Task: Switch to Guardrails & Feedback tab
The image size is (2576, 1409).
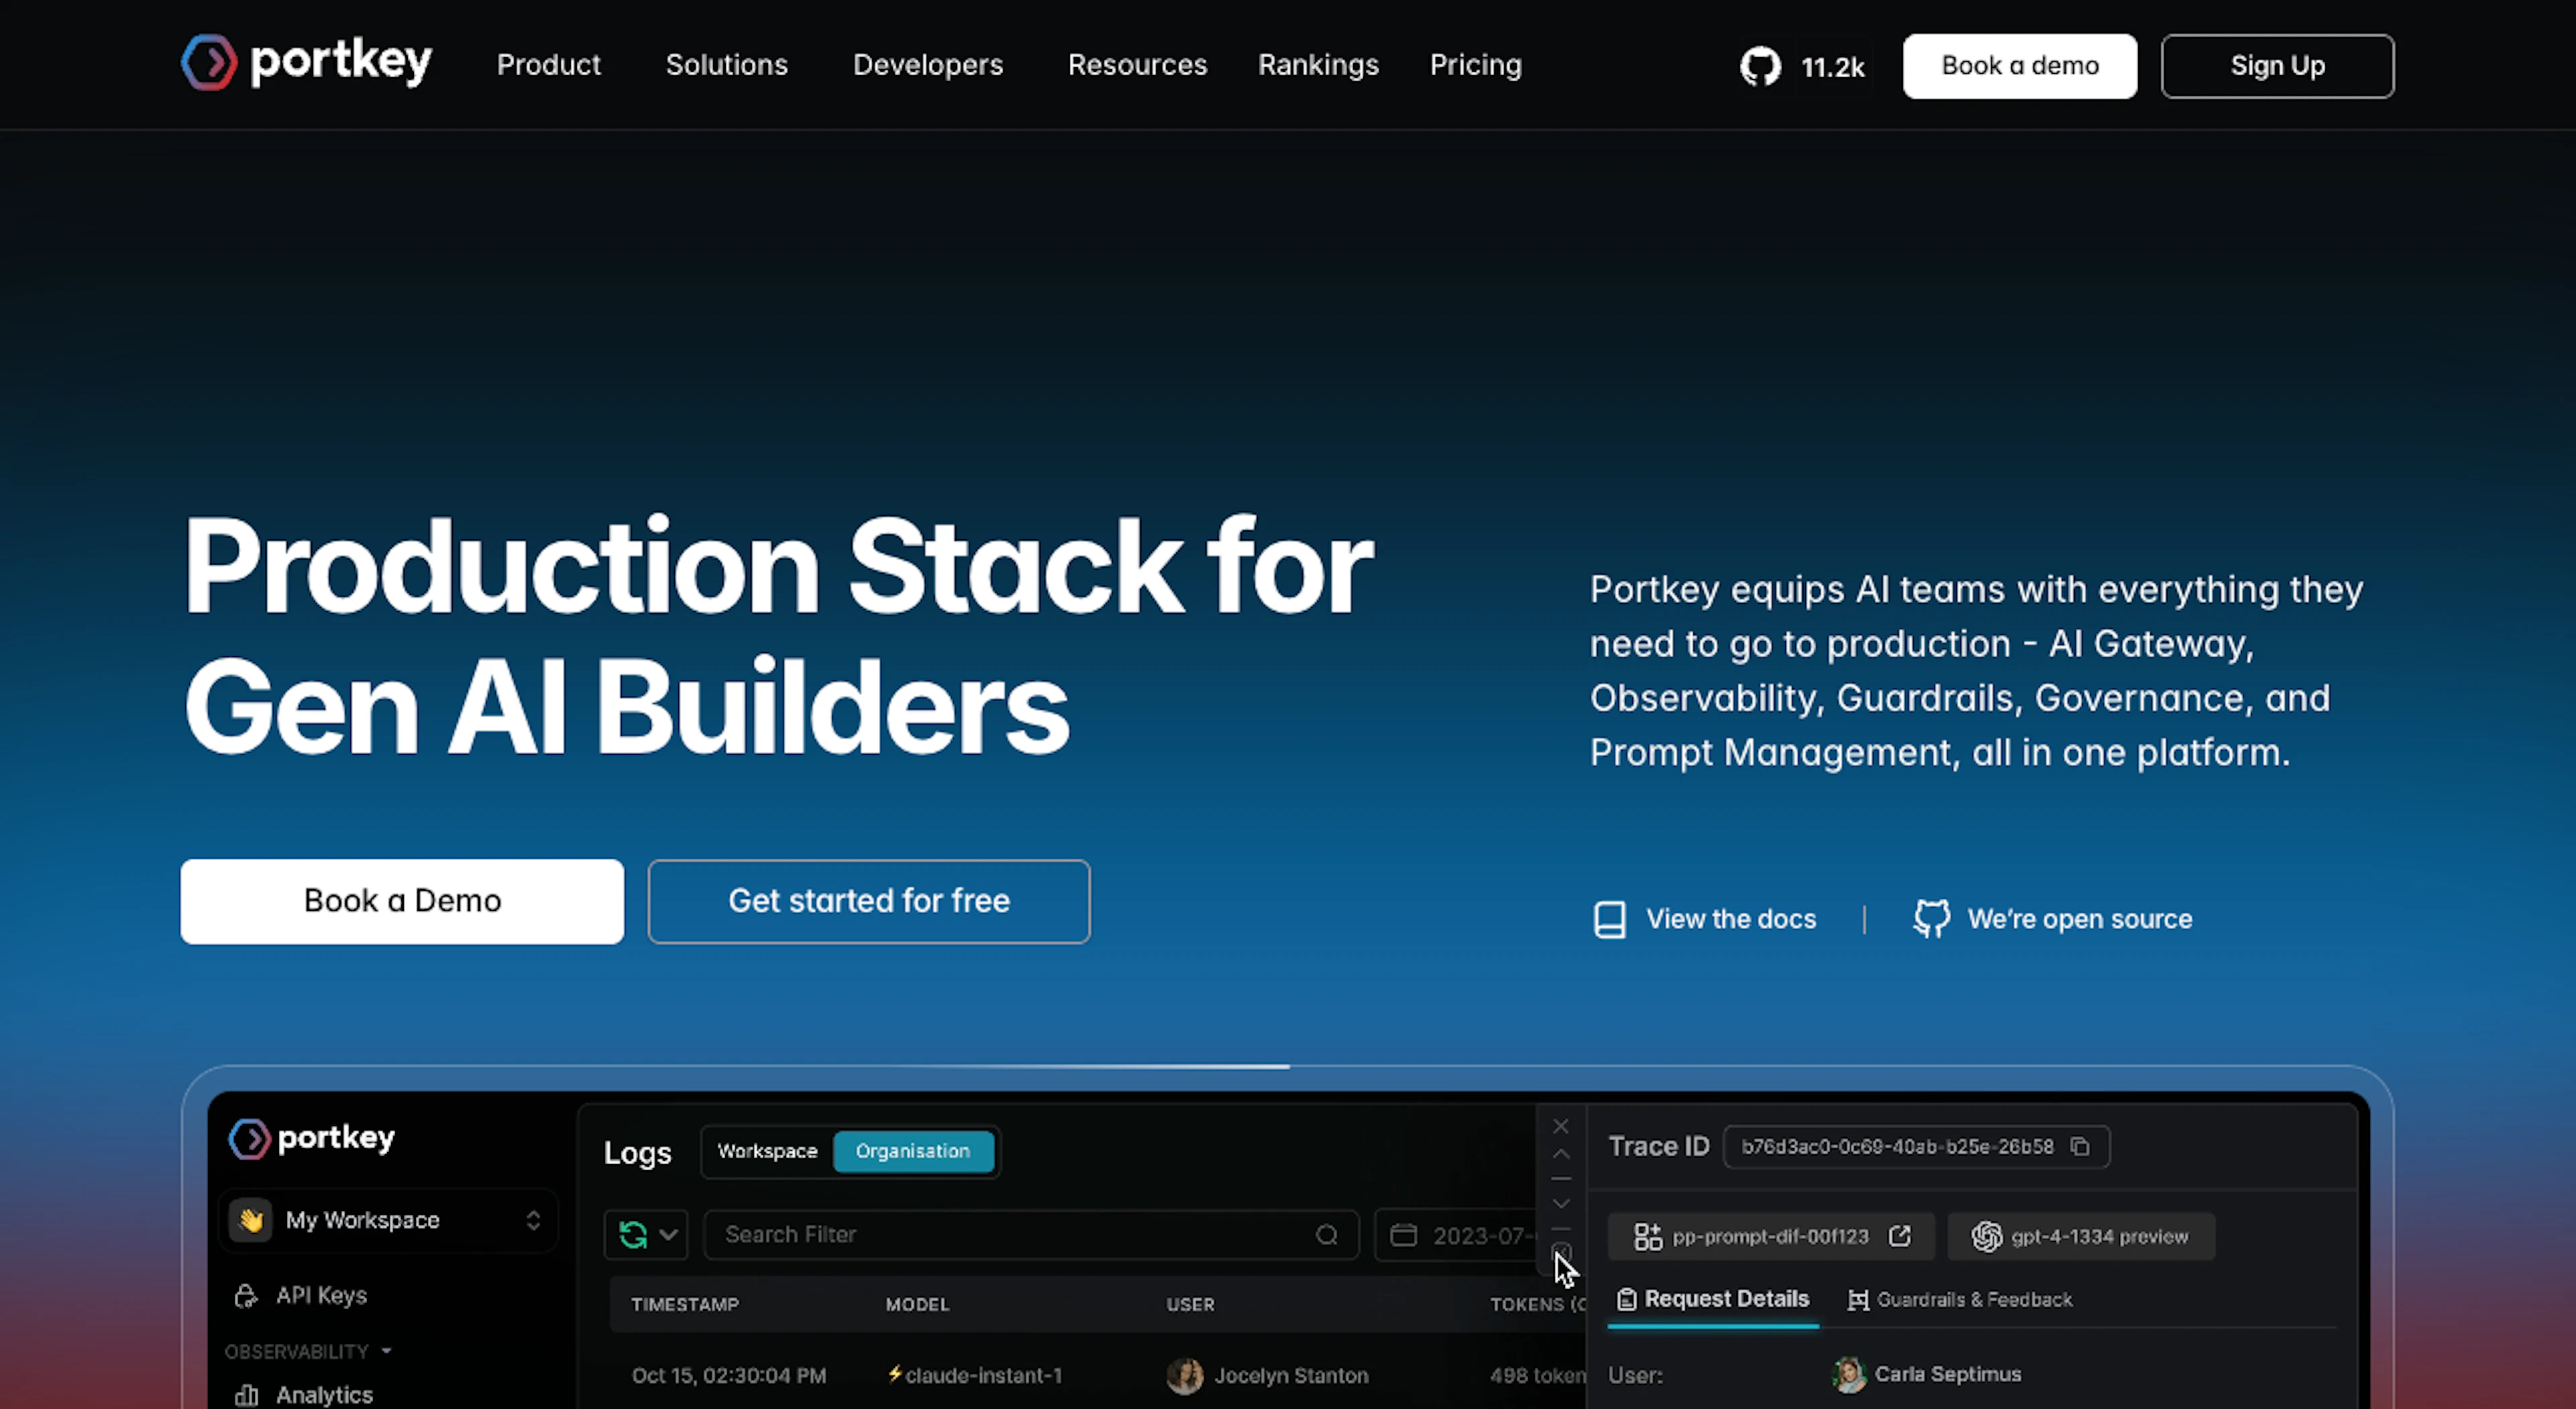Action: (x=1960, y=1299)
